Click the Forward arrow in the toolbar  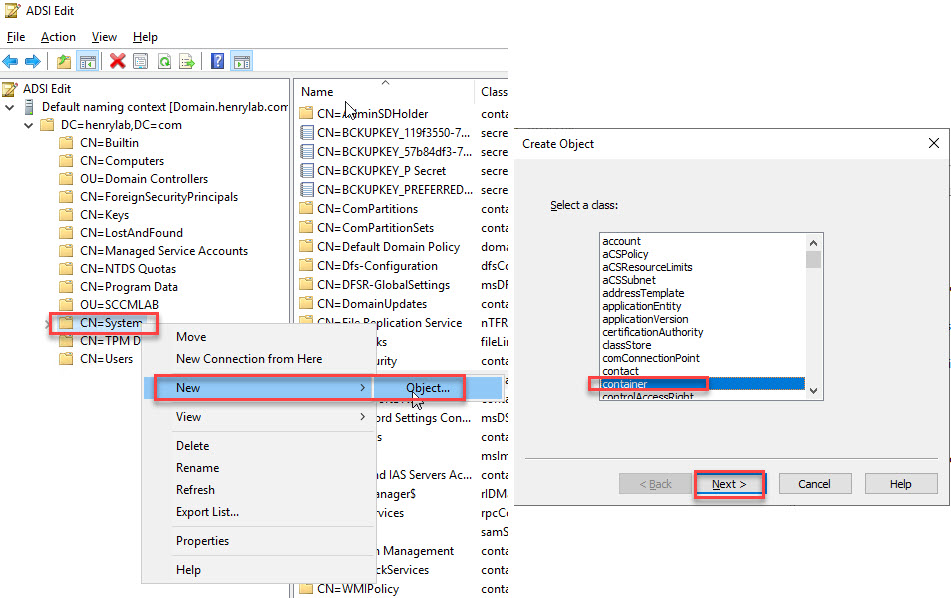pyautogui.click(x=32, y=62)
